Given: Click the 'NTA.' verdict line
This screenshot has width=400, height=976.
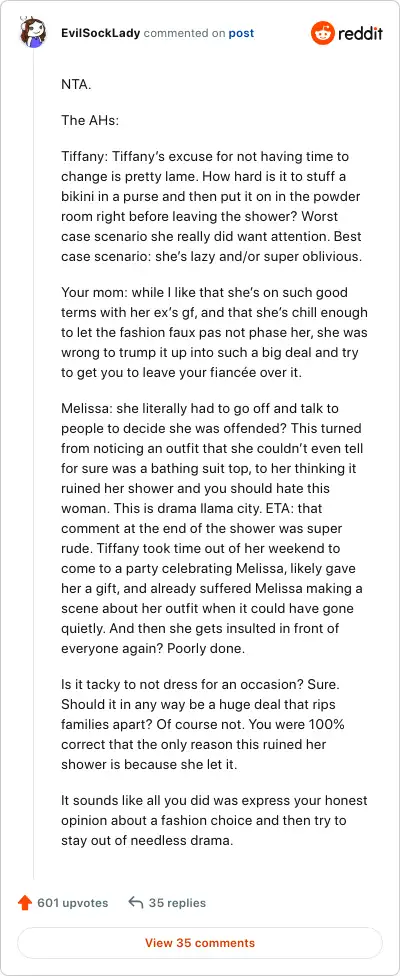Looking at the screenshot, I should [x=77, y=85].
